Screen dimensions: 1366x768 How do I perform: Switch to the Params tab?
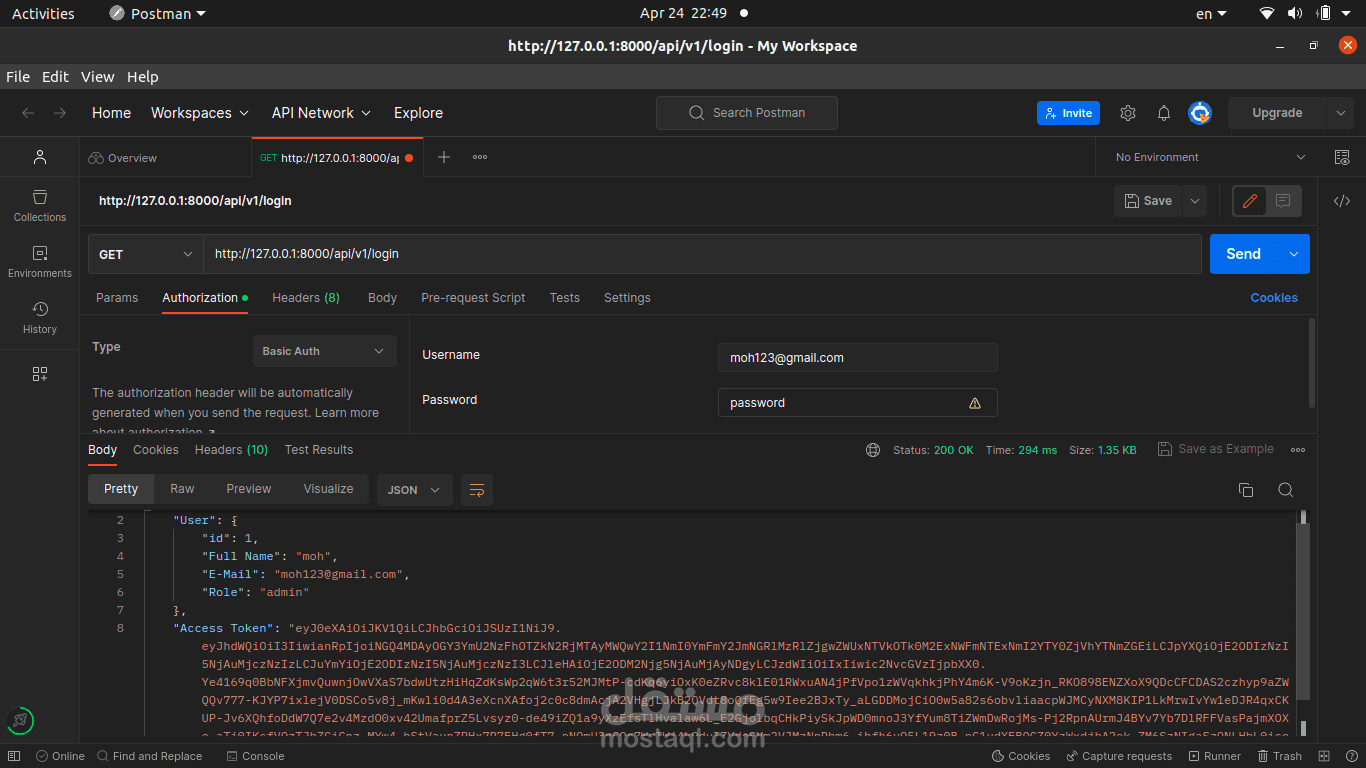117,298
